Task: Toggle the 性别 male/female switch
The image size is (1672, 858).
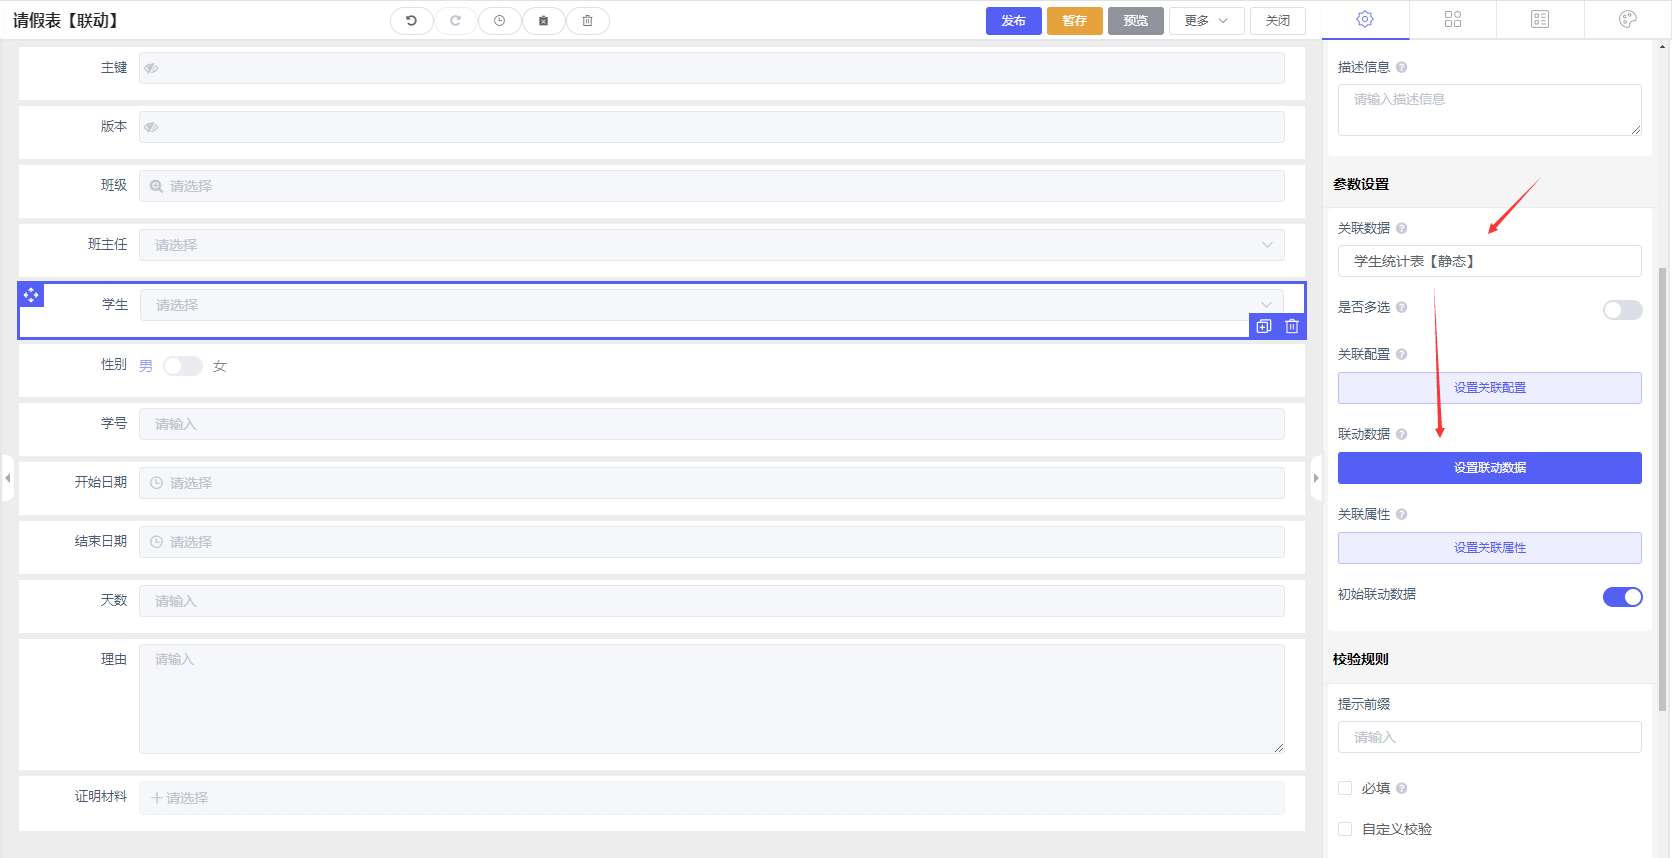Action: coord(183,366)
